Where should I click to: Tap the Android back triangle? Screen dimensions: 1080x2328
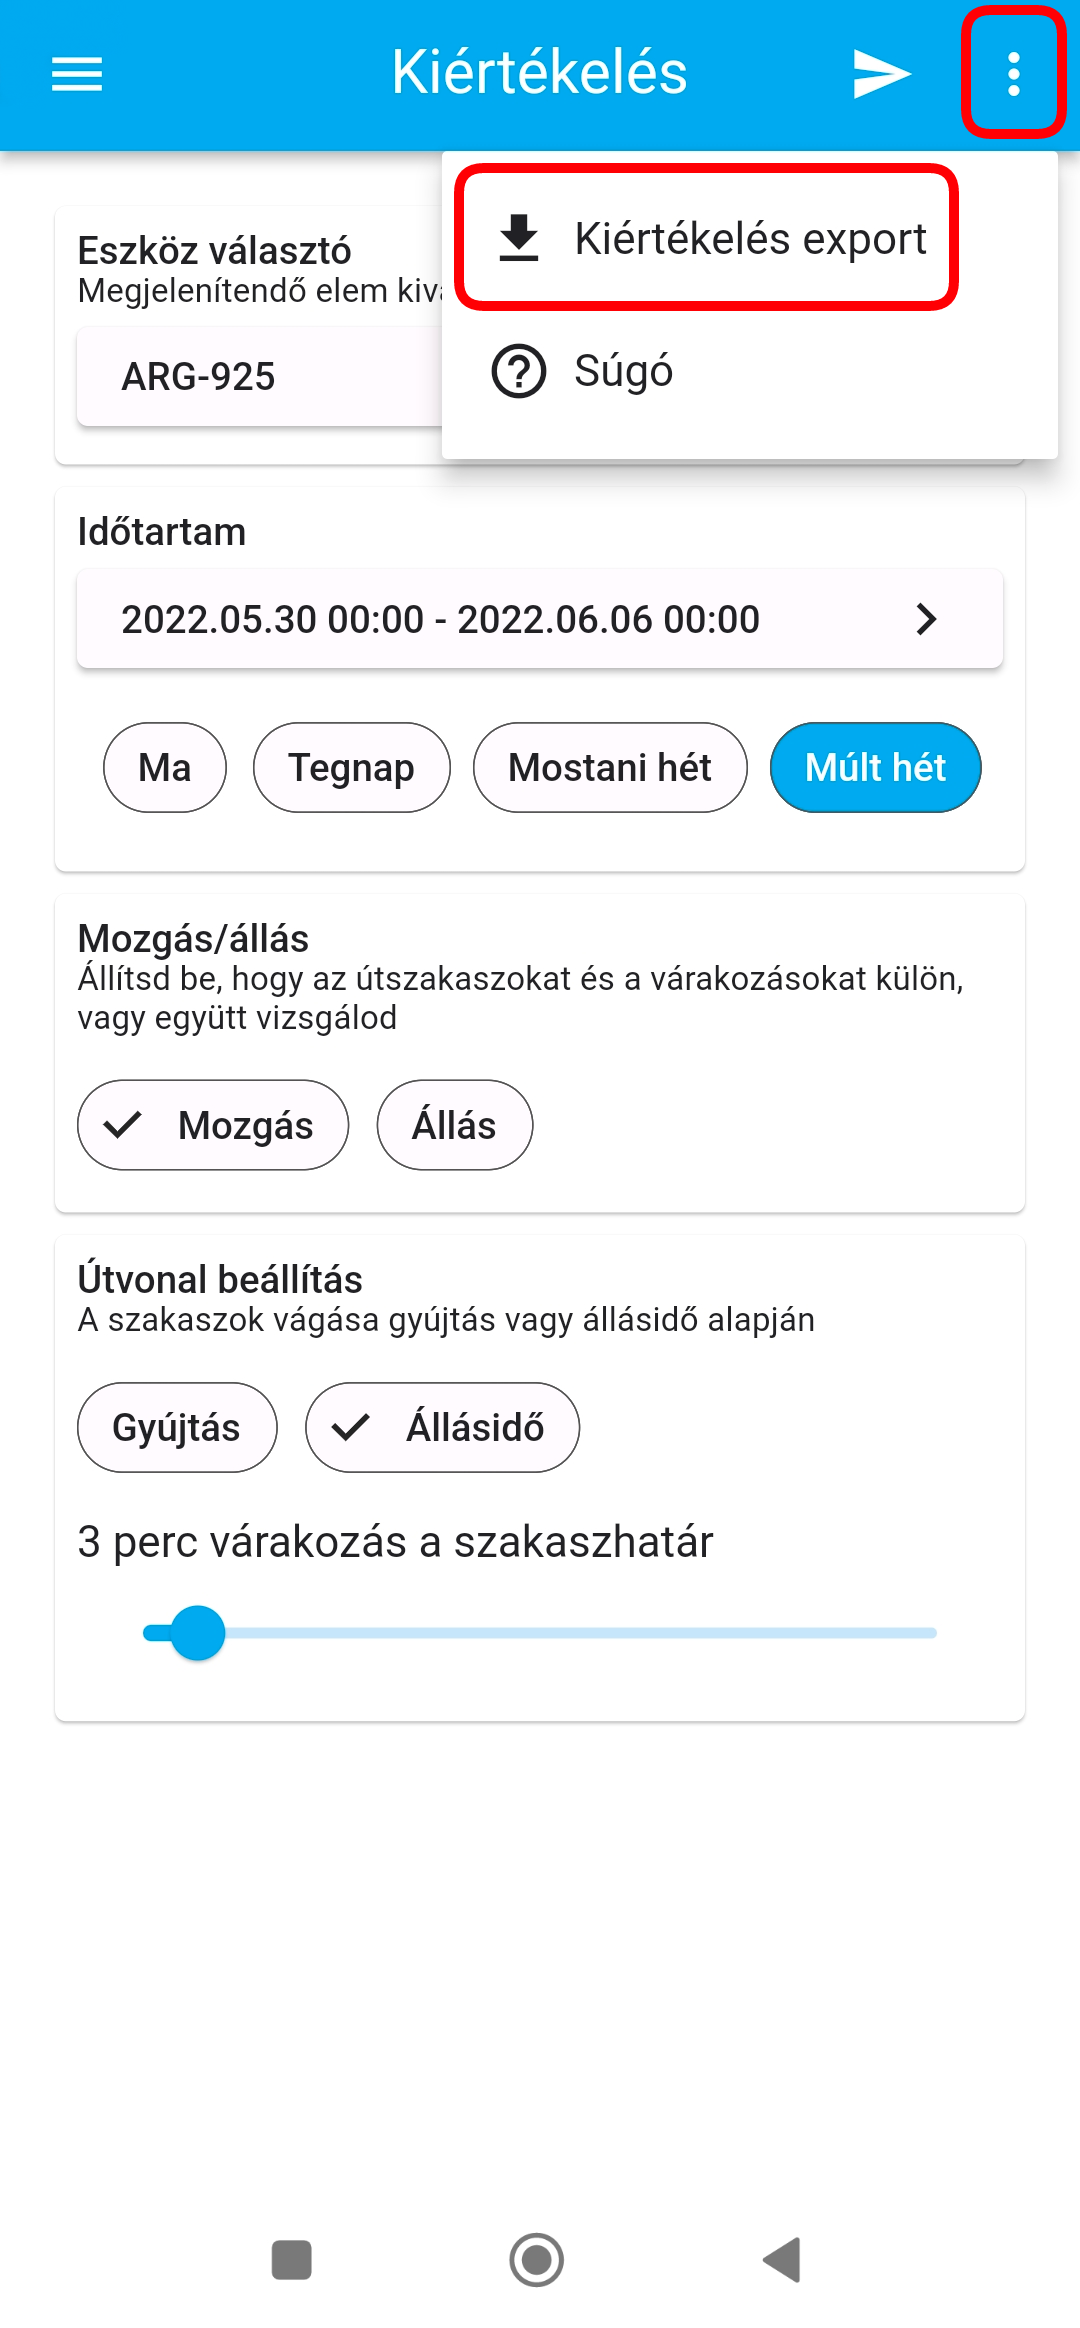pyautogui.click(x=783, y=2260)
